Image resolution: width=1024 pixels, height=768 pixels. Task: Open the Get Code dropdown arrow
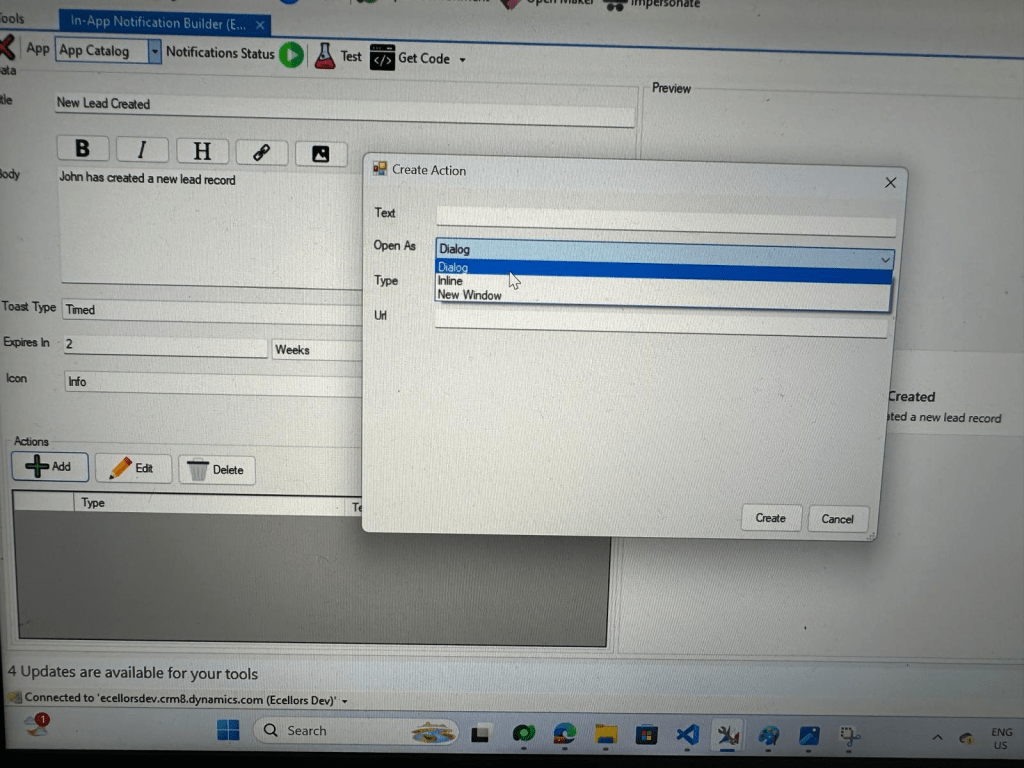click(462, 60)
